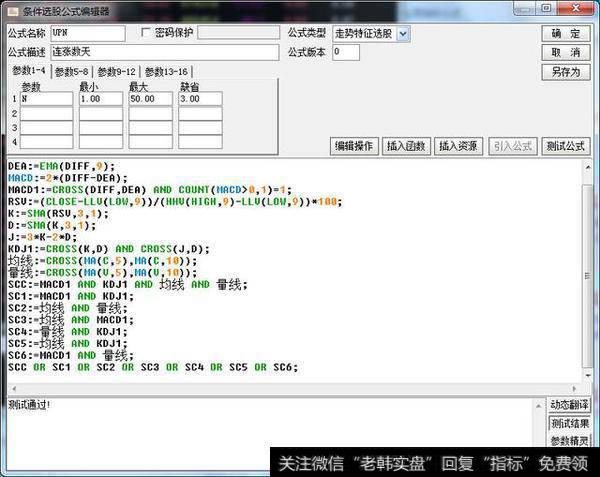Click the window title bar icon
This screenshot has width=600, height=477.
coord(13,11)
